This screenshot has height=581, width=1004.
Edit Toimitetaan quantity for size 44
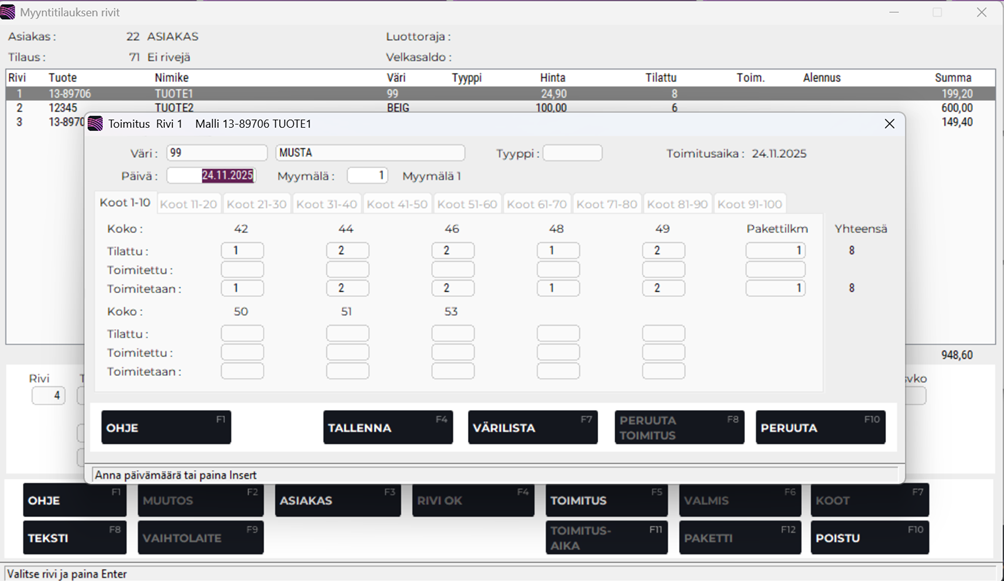[x=347, y=288]
